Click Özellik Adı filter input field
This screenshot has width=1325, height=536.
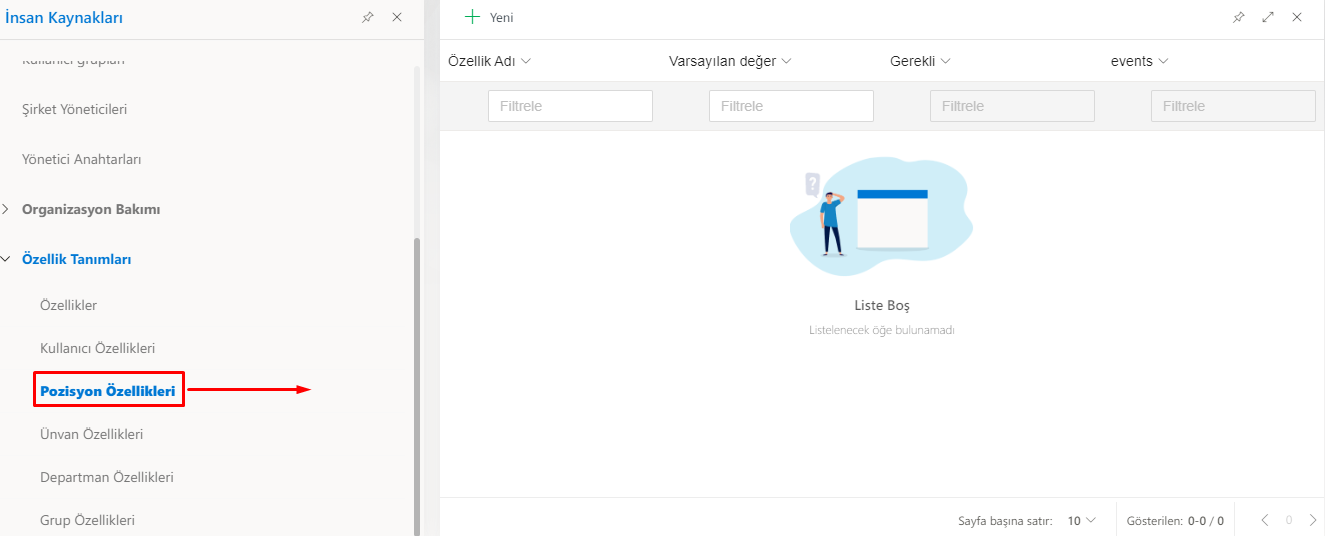pyautogui.click(x=570, y=106)
